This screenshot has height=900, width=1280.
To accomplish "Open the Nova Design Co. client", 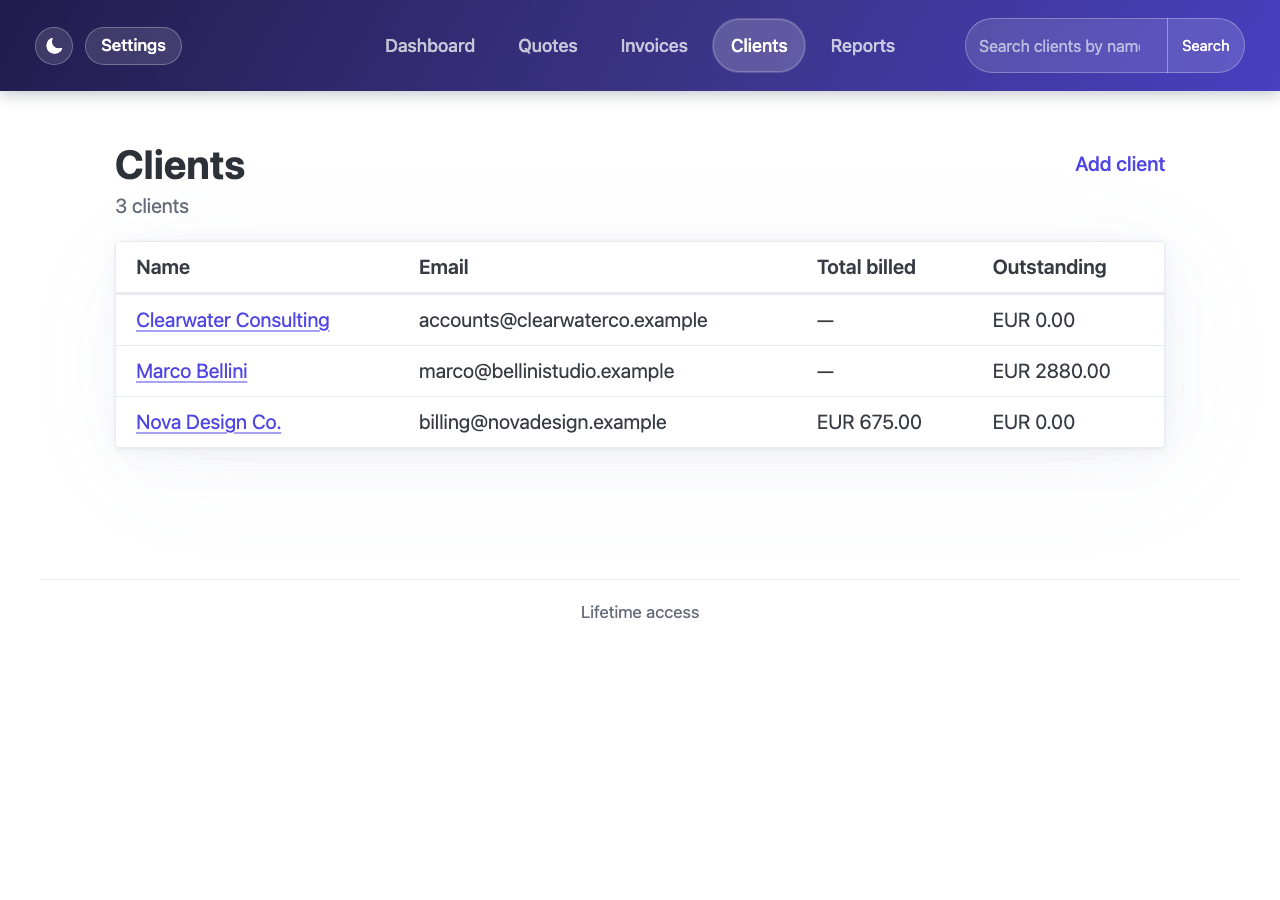I will 209,422.
